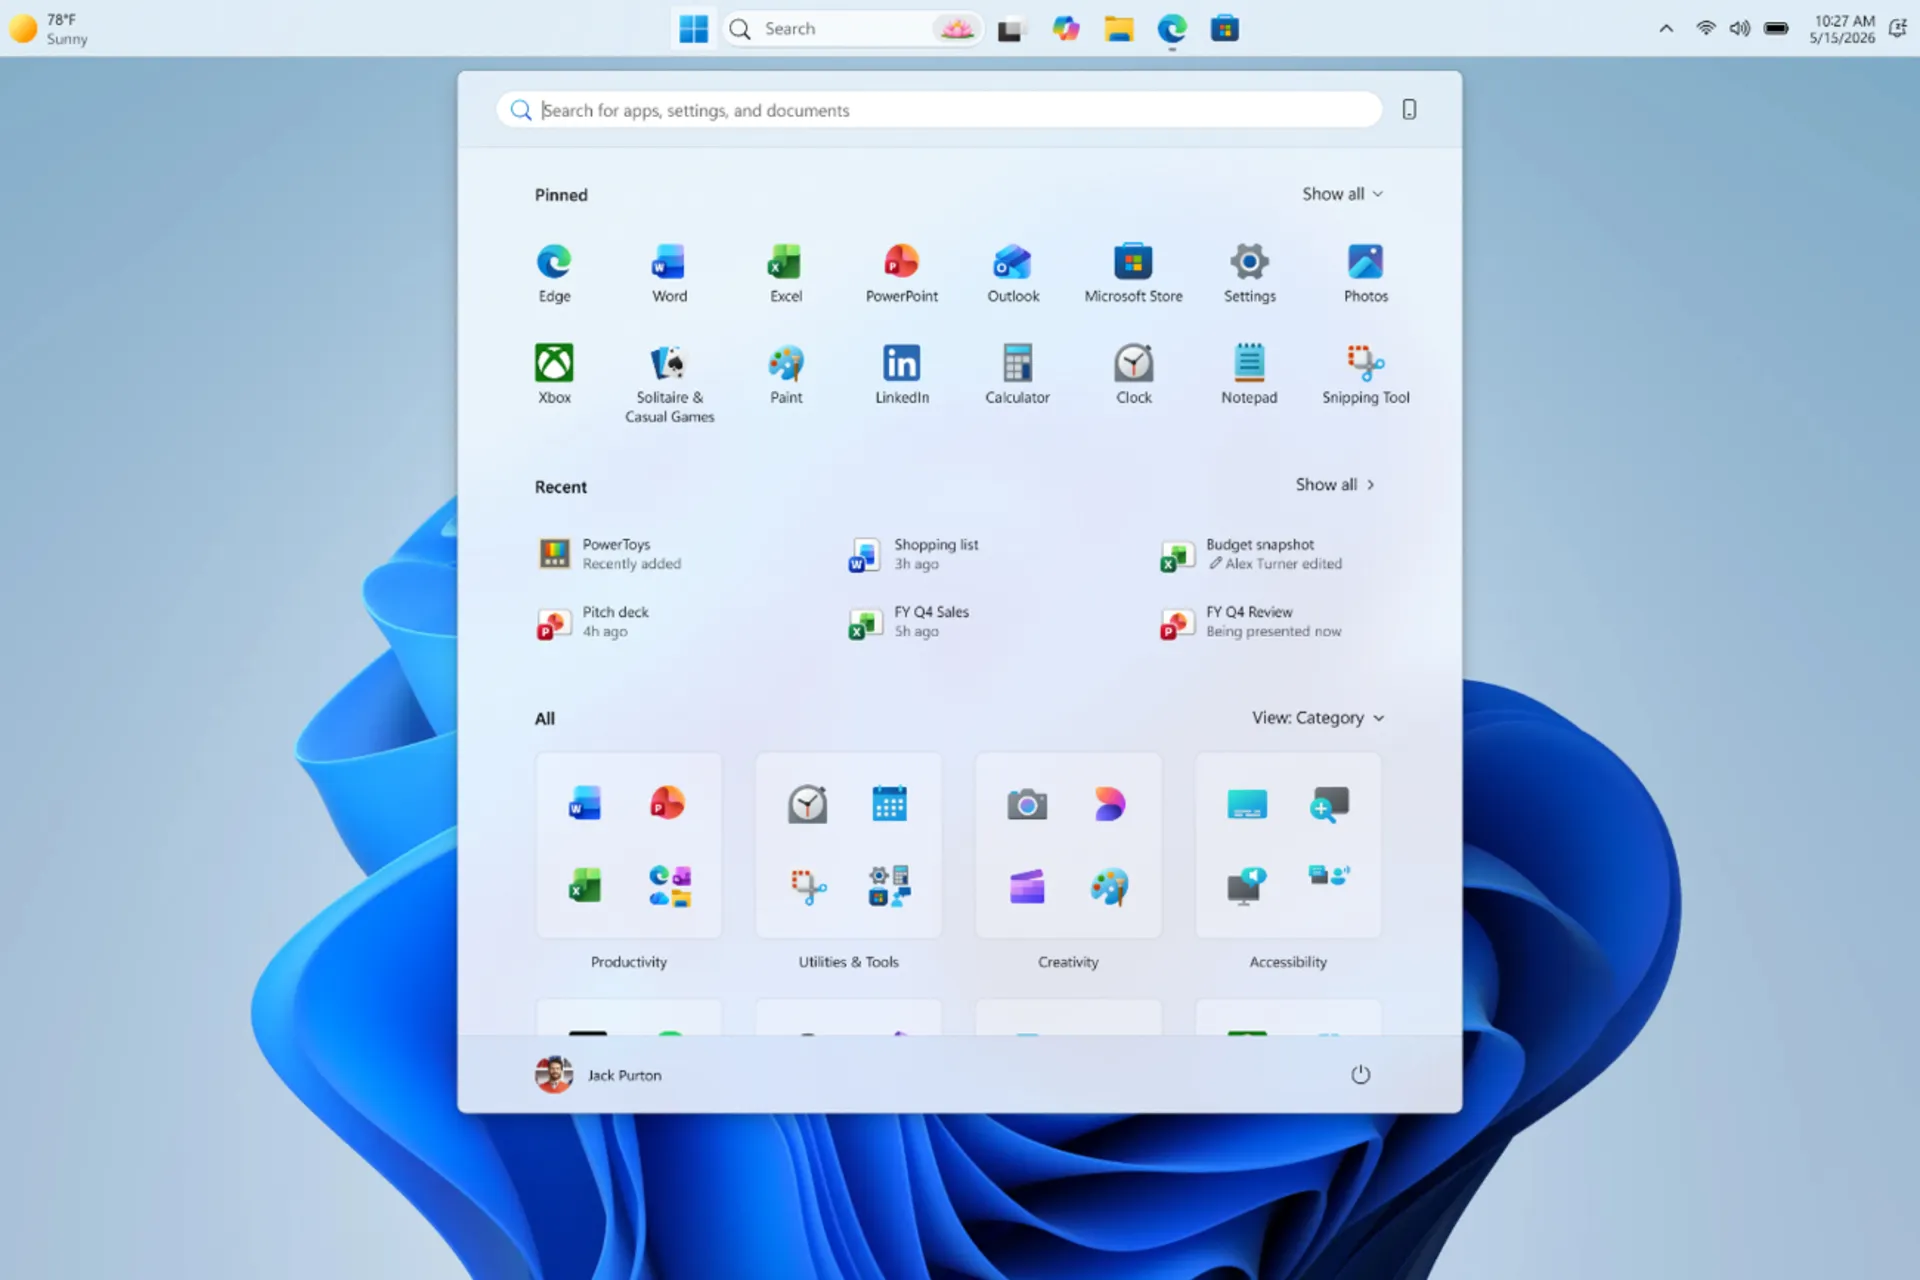Viewport: 1920px width, 1280px height.
Task: Open the LinkedIn app
Action: click(901, 373)
